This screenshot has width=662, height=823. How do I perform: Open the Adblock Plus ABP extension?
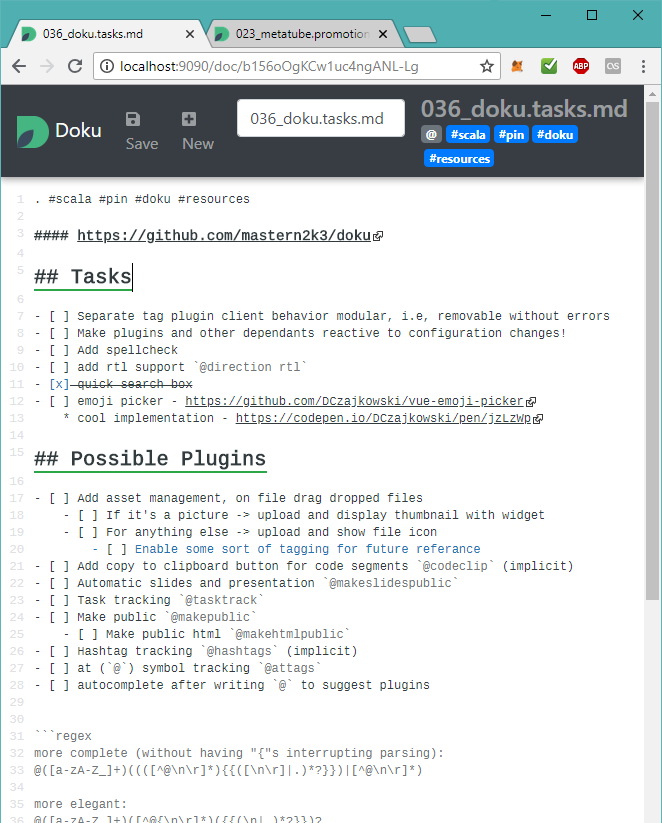[x=581, y=66]
